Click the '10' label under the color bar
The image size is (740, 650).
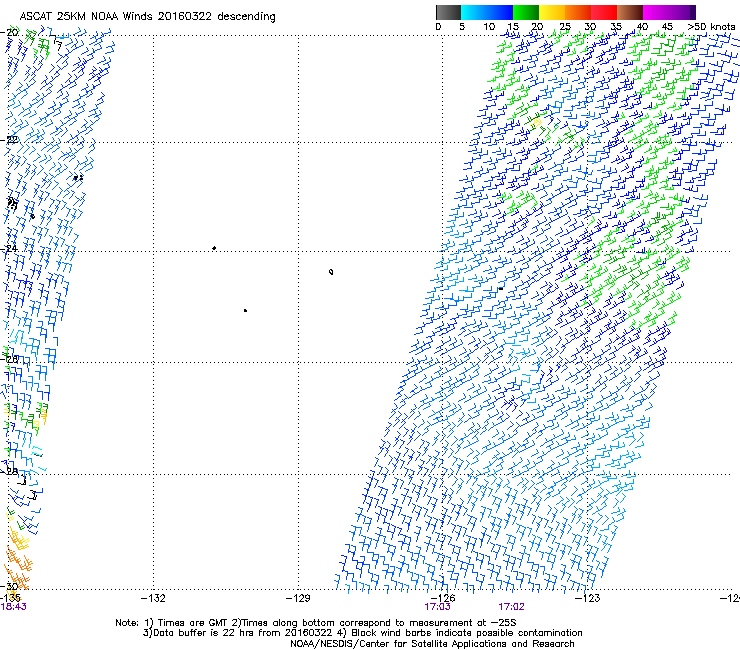coord(489,27)
